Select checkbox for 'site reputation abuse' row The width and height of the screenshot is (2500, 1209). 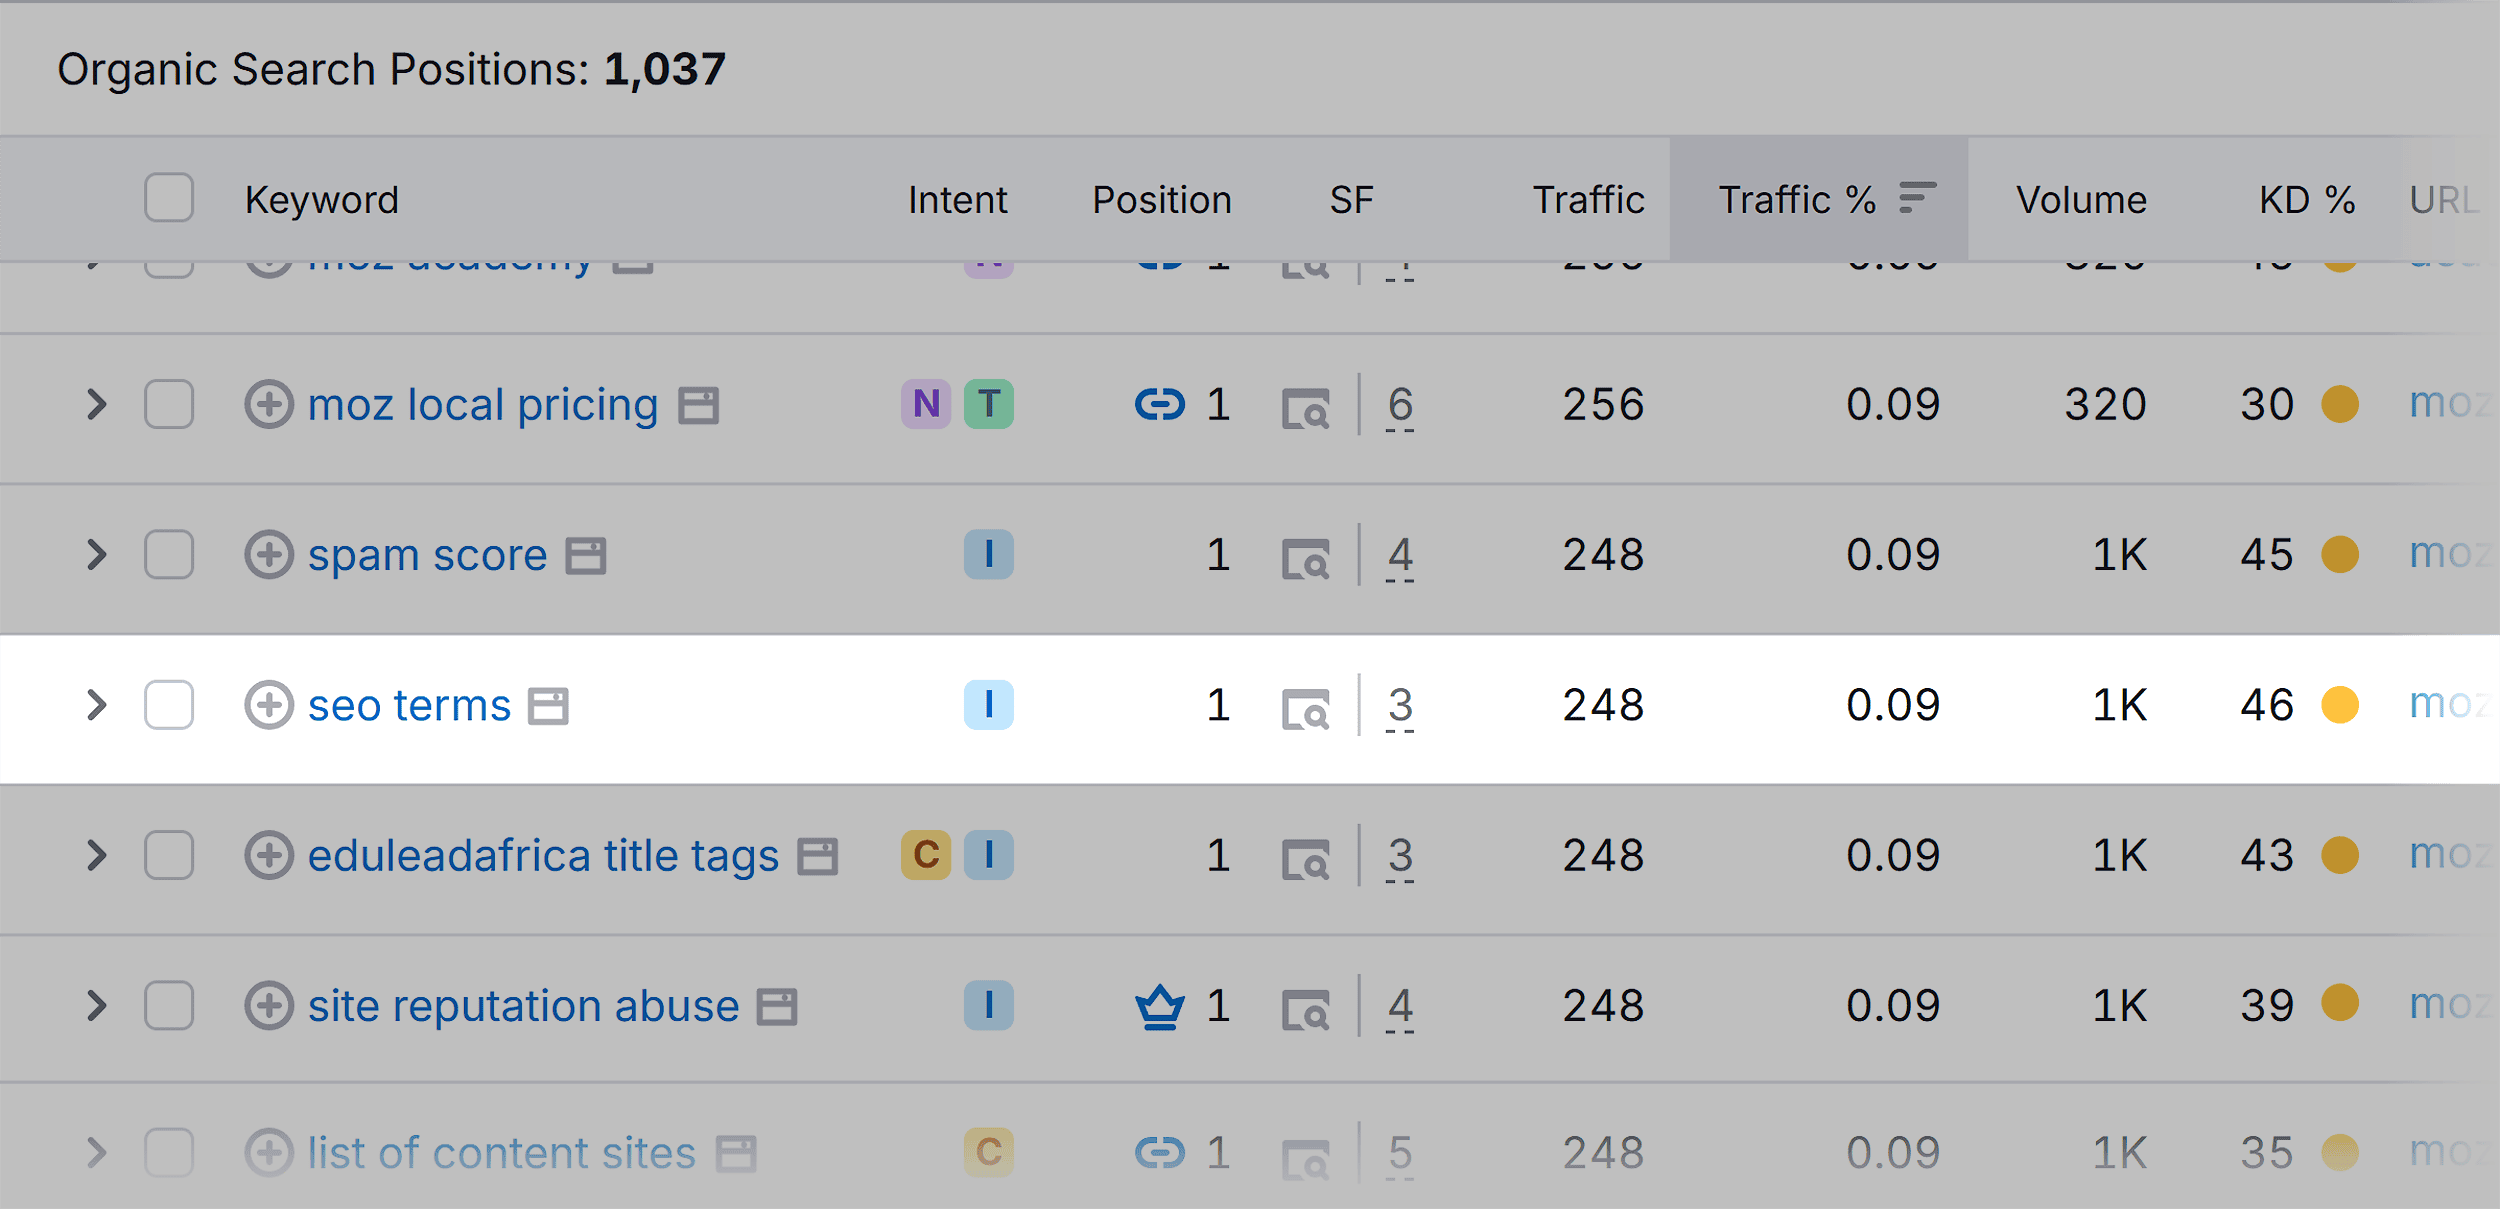[x=169, y=1005]
